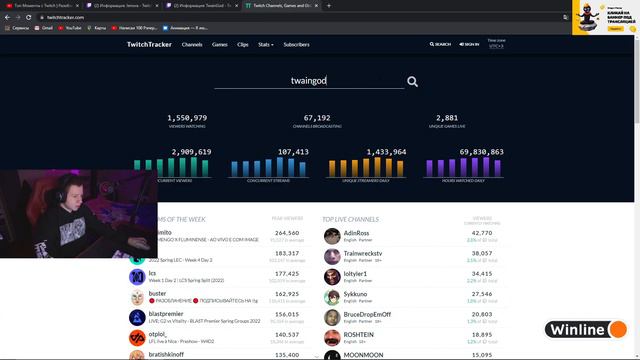Open the buster stream link
Viewport: 640px width, 360px height.
(x=158, y=293)
